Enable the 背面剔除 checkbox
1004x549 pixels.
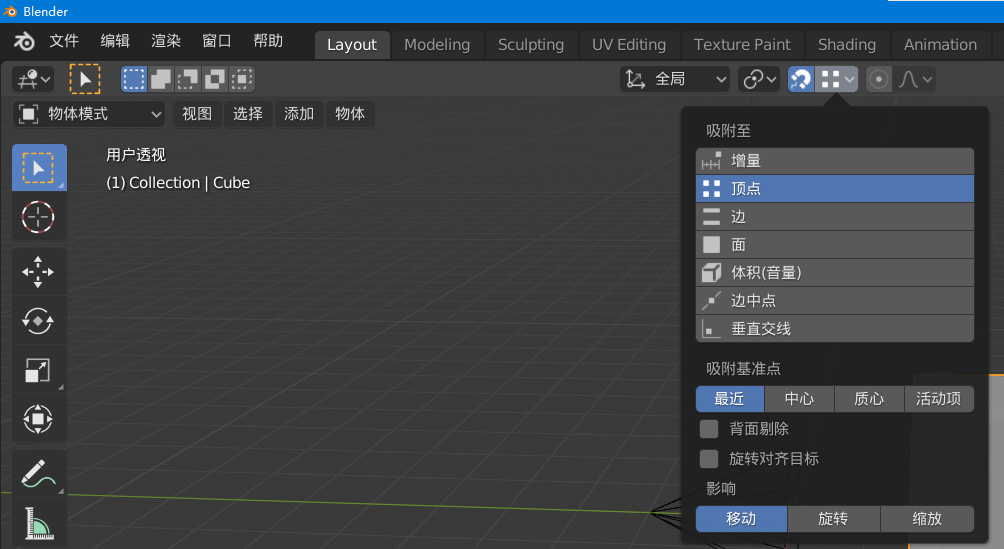pyautogui.click(x=709, y=429)
